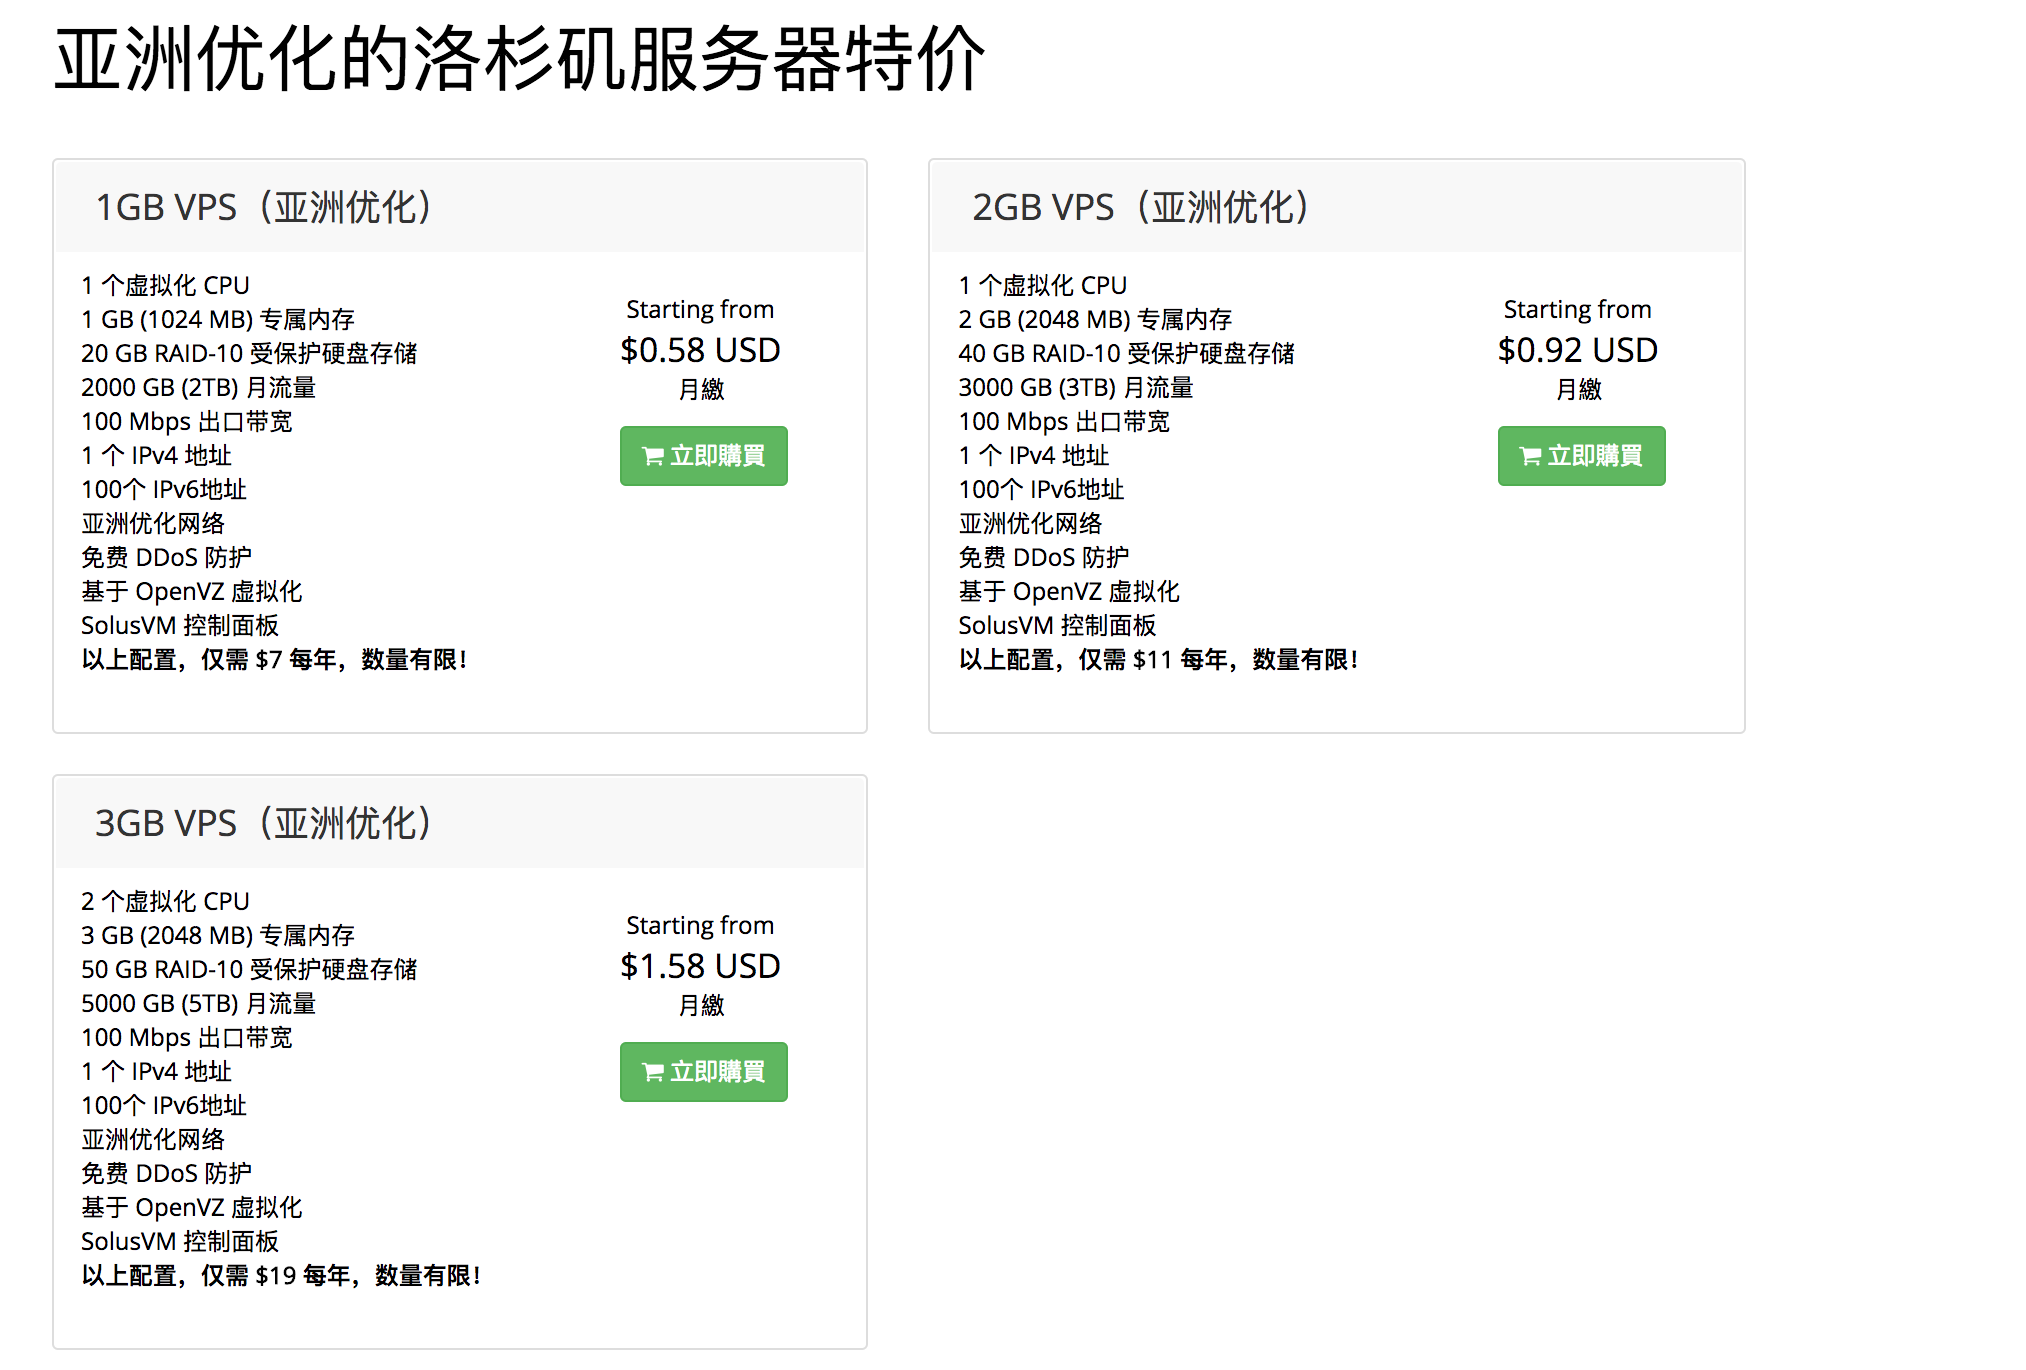Click 40 GB RAID-10 受保护硬盘存储 line
The image size is (2026, 1370).
click(1127, 354)
